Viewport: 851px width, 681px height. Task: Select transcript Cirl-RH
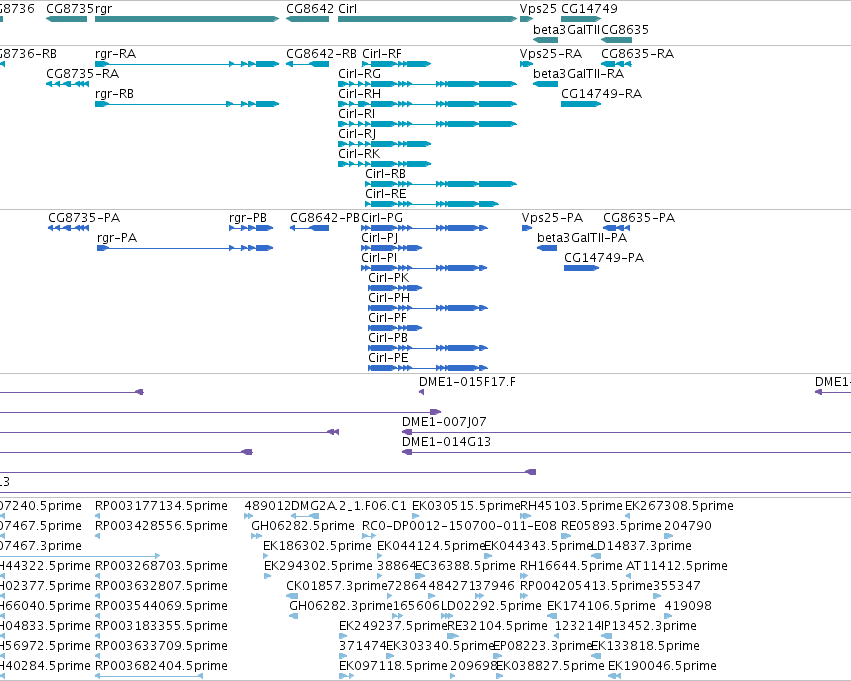427,104
